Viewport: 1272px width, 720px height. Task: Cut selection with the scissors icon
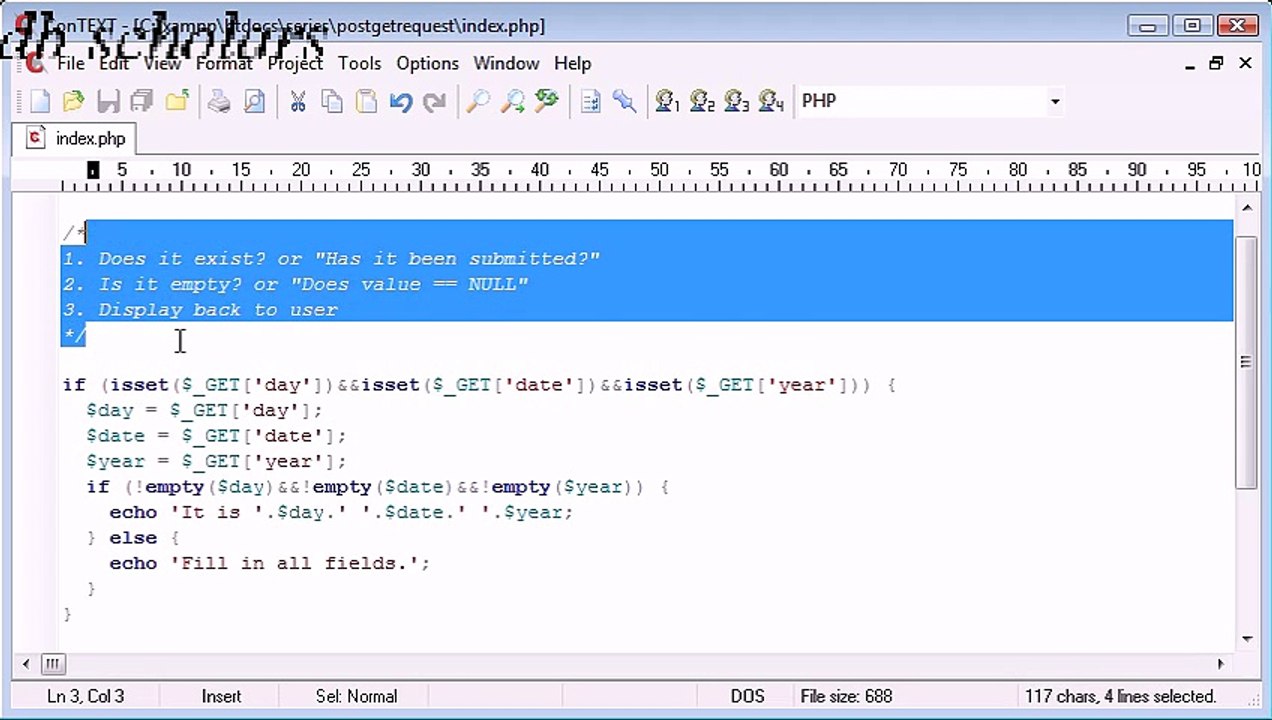(x=297, y=101)
